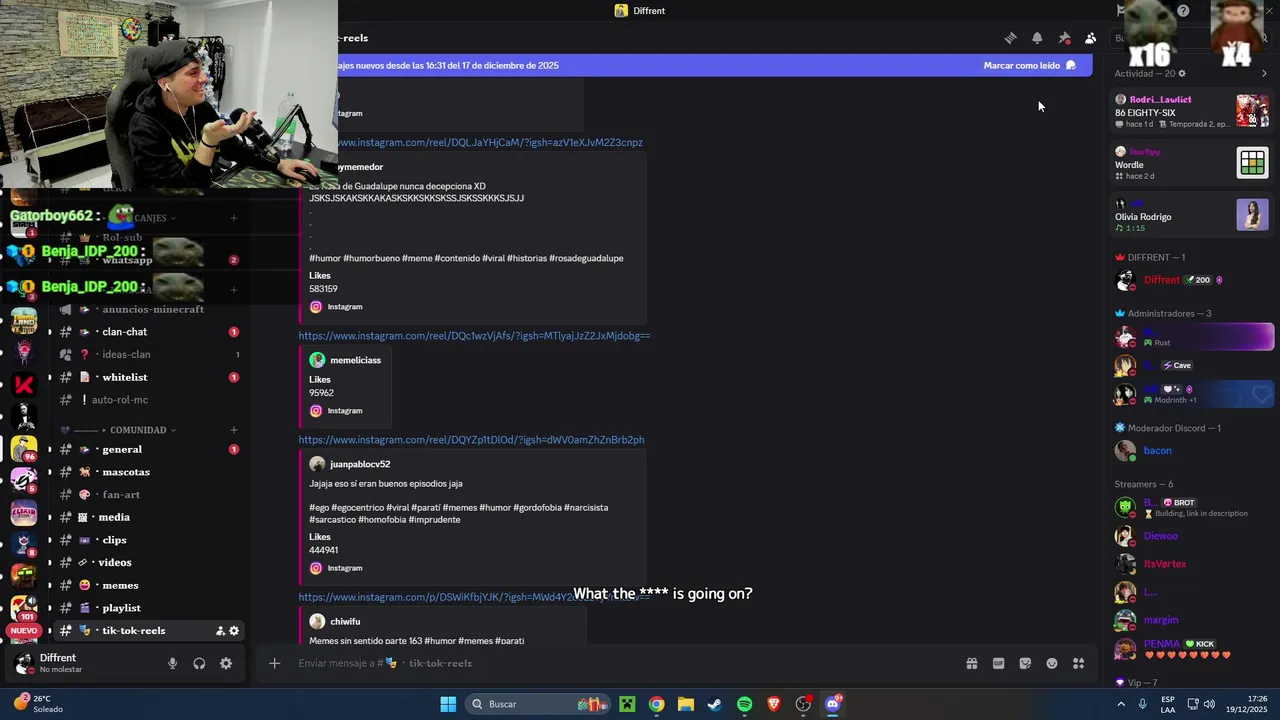
Task: Open notification settings bell icon
Action: pyautogui.click(x=1037, y=38)
